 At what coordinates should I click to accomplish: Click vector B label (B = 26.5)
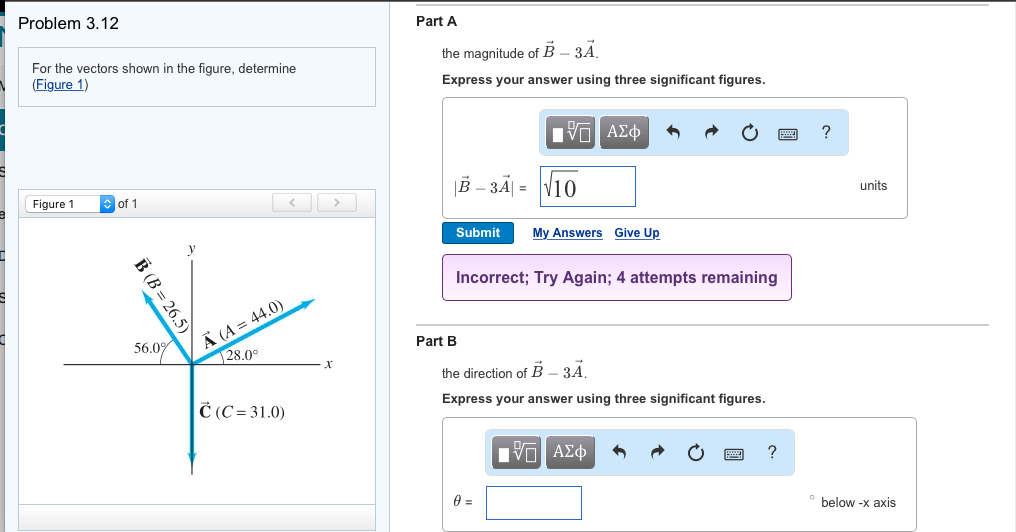click(161, 295)
